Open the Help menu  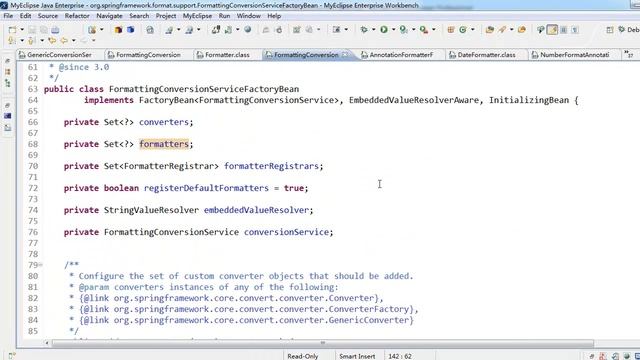pos(274,16)
